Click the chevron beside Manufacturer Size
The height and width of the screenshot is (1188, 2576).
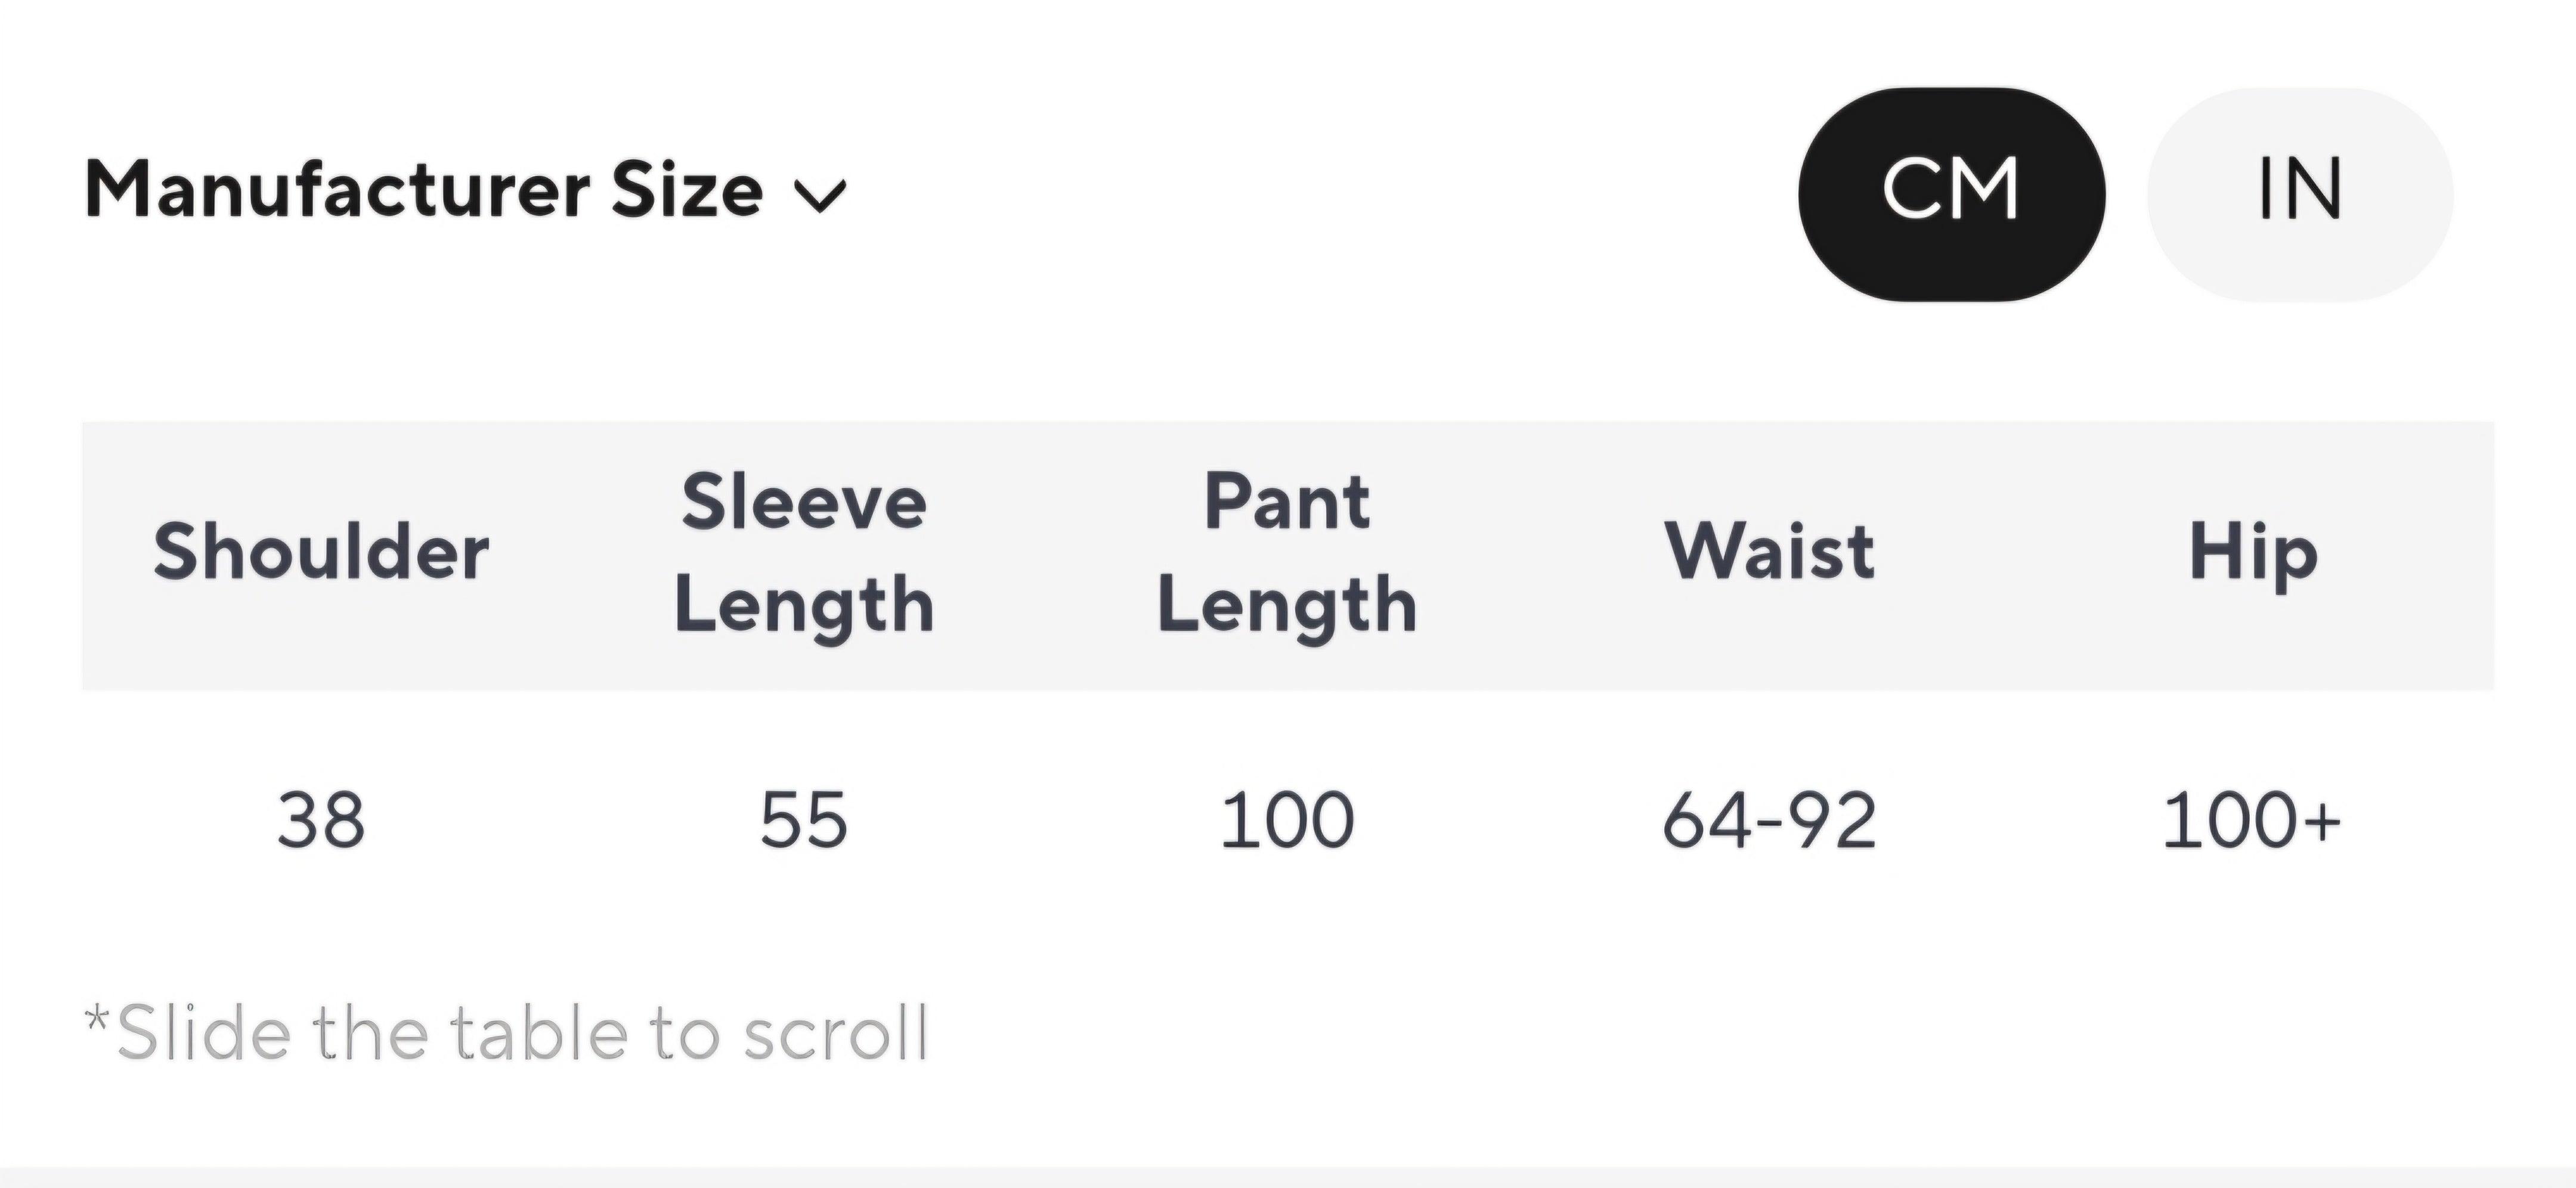[820, 195]
